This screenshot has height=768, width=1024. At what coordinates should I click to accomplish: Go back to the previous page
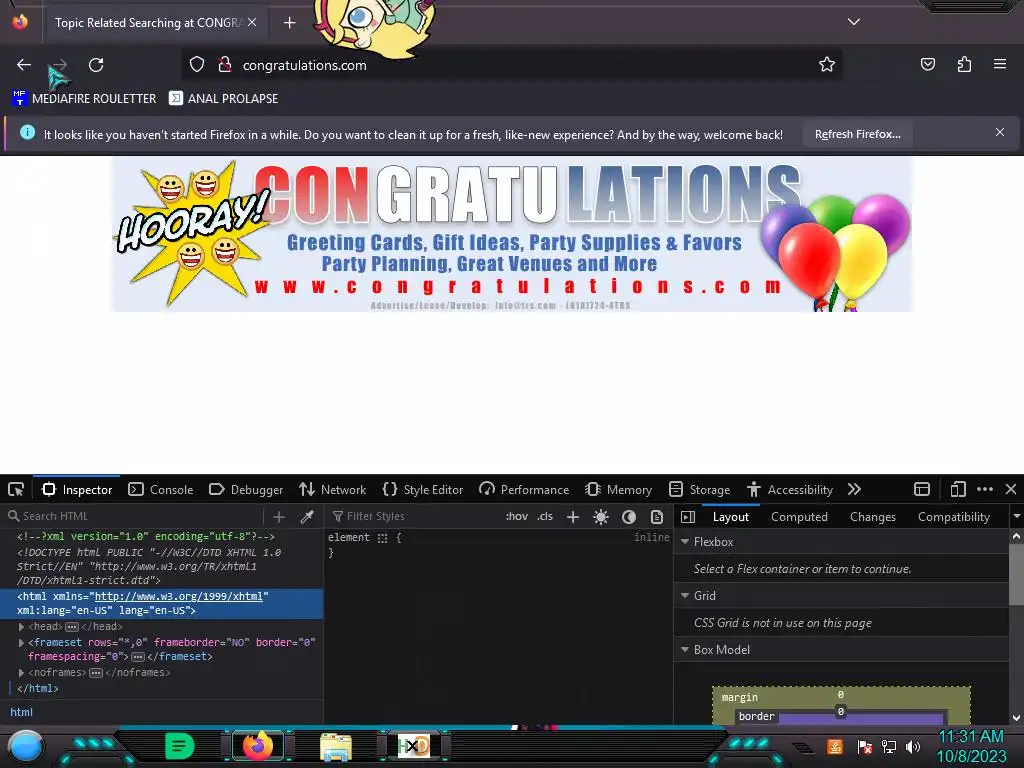pyautogui.click(x=24, y=65)
